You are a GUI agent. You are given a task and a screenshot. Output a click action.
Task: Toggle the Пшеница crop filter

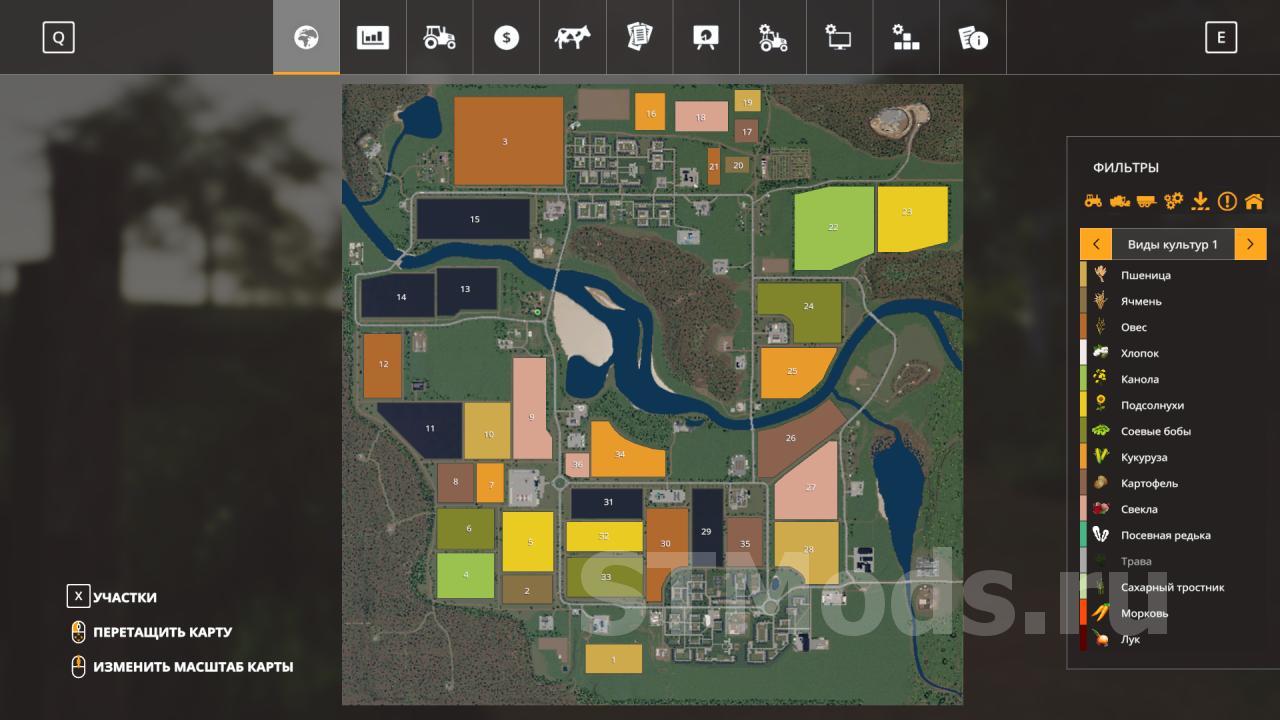pyautogui.click(x=1173, y=275)
